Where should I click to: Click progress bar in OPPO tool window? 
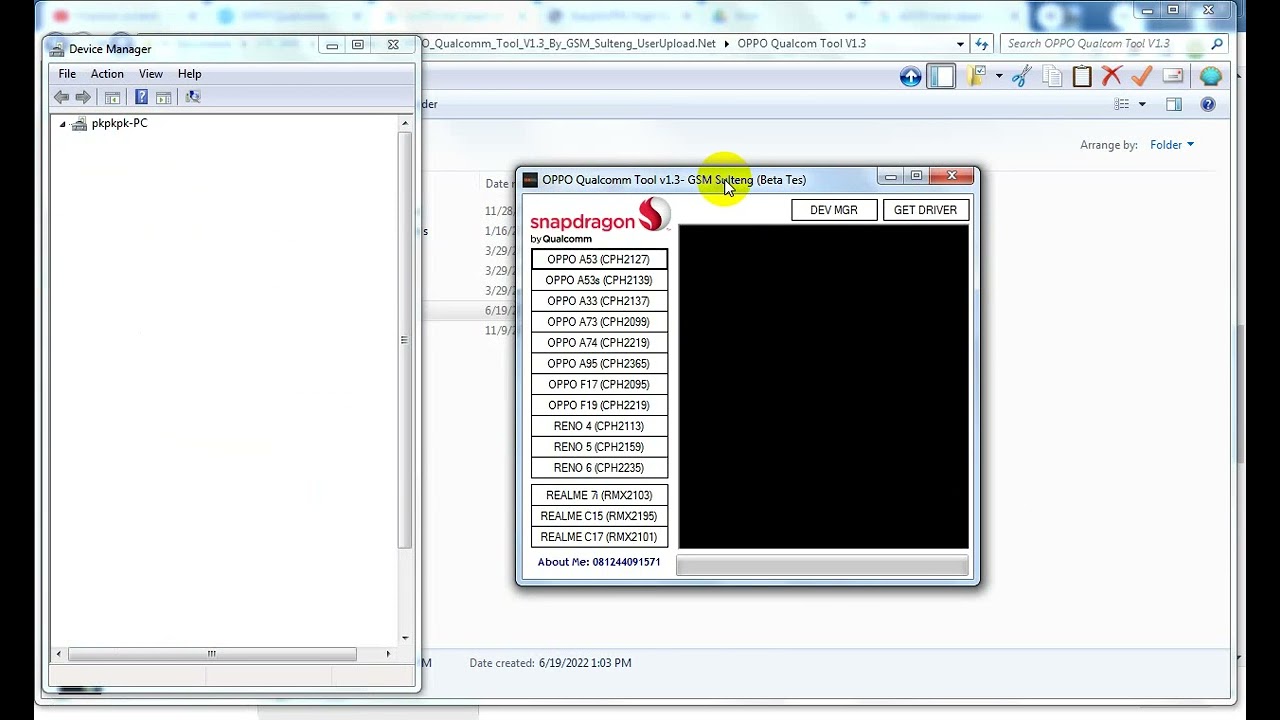point(822,566)
